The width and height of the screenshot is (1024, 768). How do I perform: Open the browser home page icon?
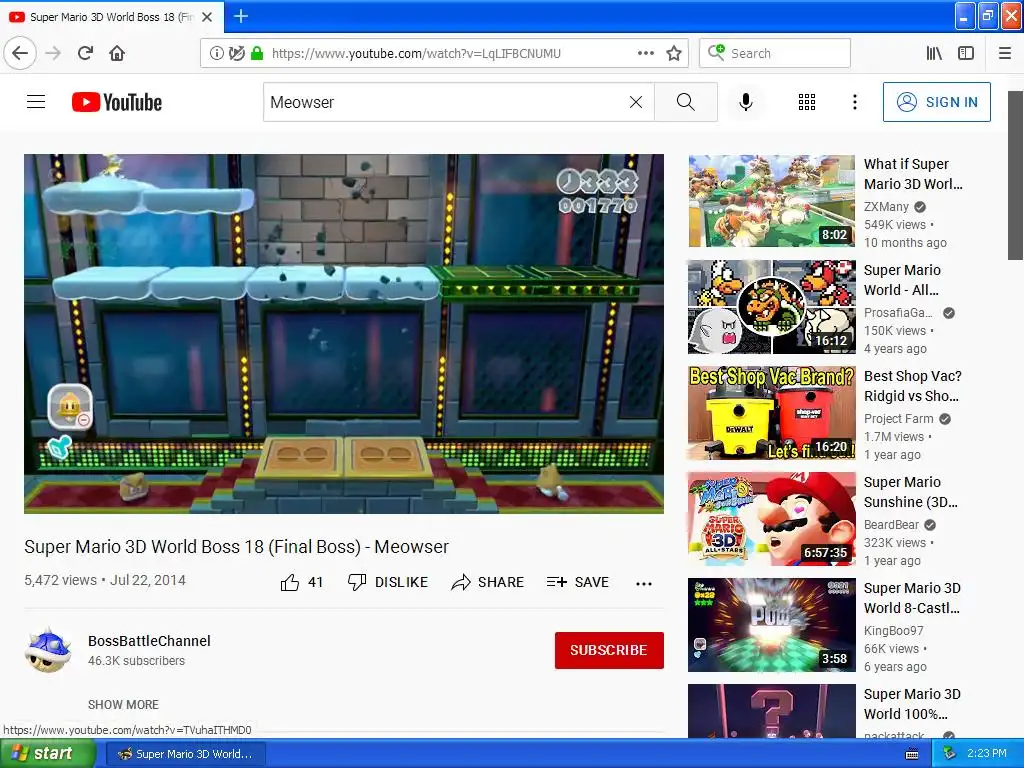click(117, 53)
